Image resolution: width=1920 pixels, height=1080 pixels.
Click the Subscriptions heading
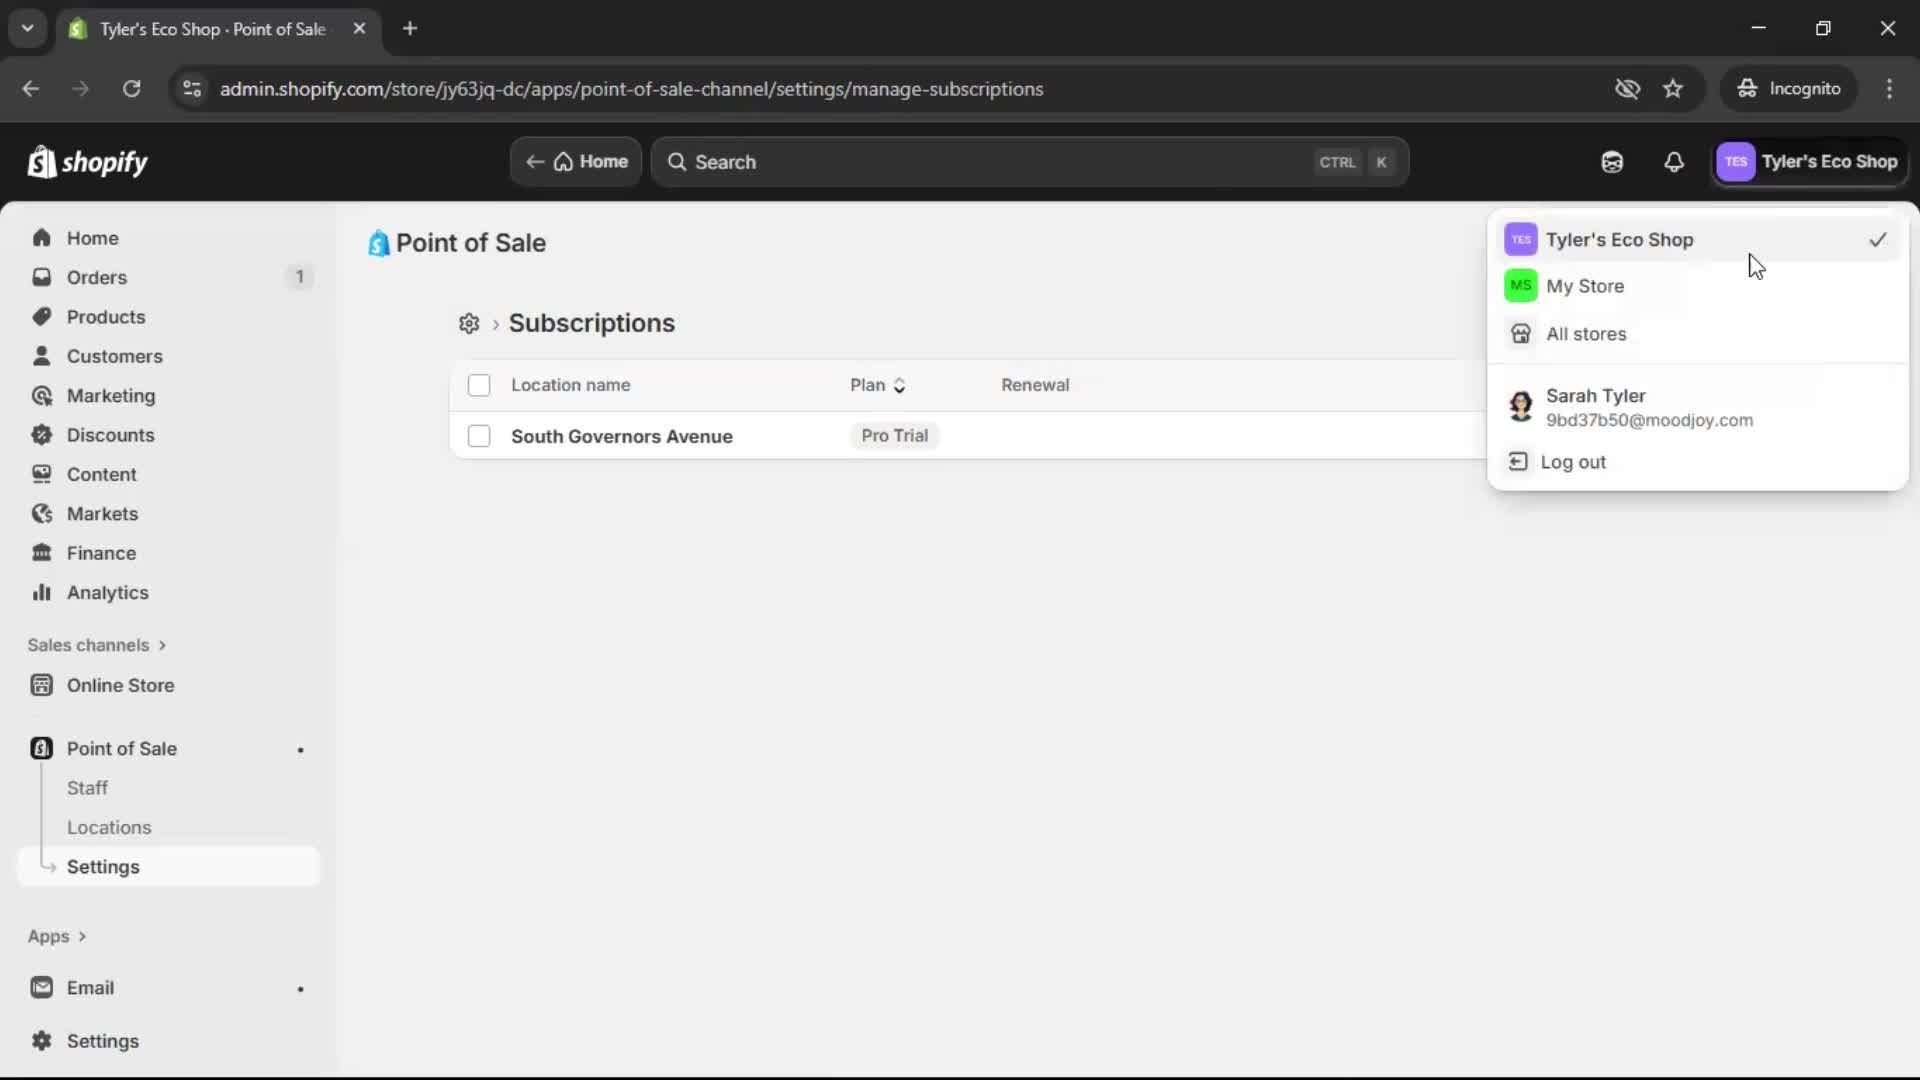[x=591, y=323]
